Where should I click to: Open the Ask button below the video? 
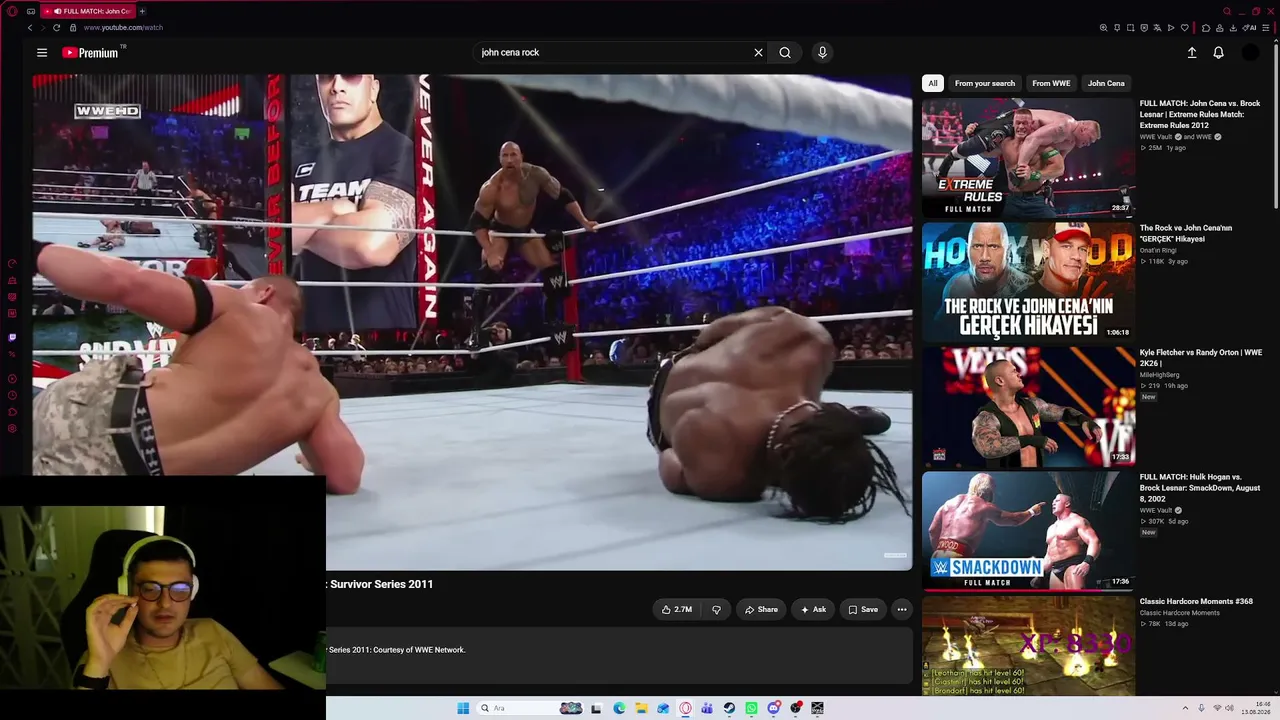(813, 609)
